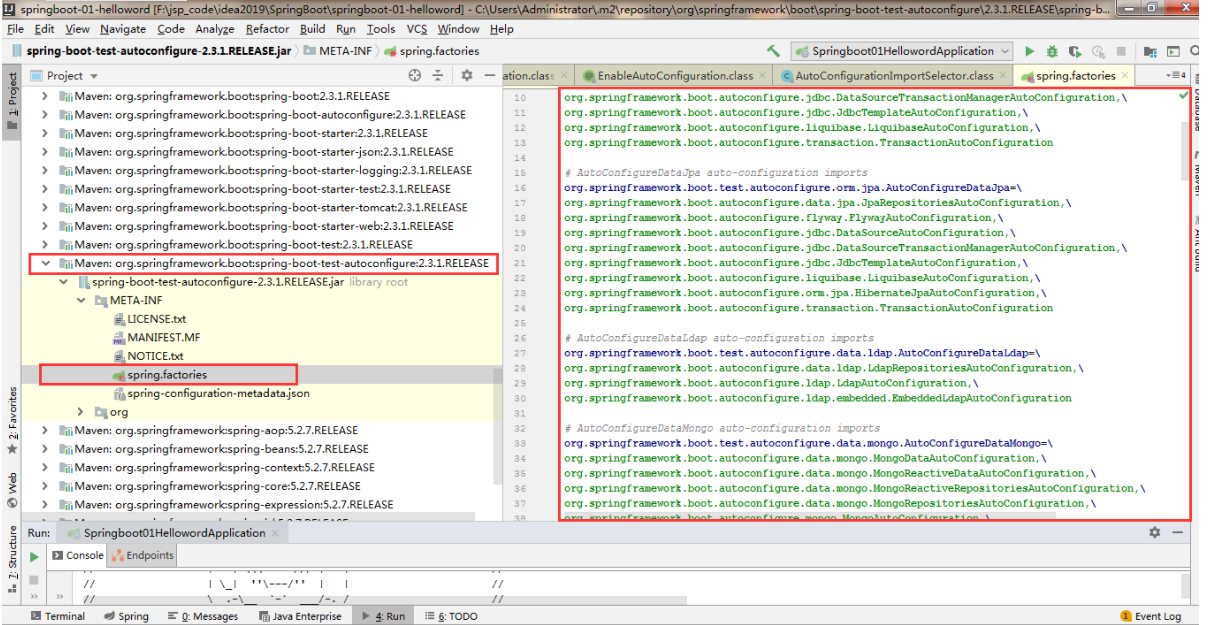Click the collapse all icon in Project panel
The height and width of the screenshot is (625, 1221).
click(x=437, y=75)
